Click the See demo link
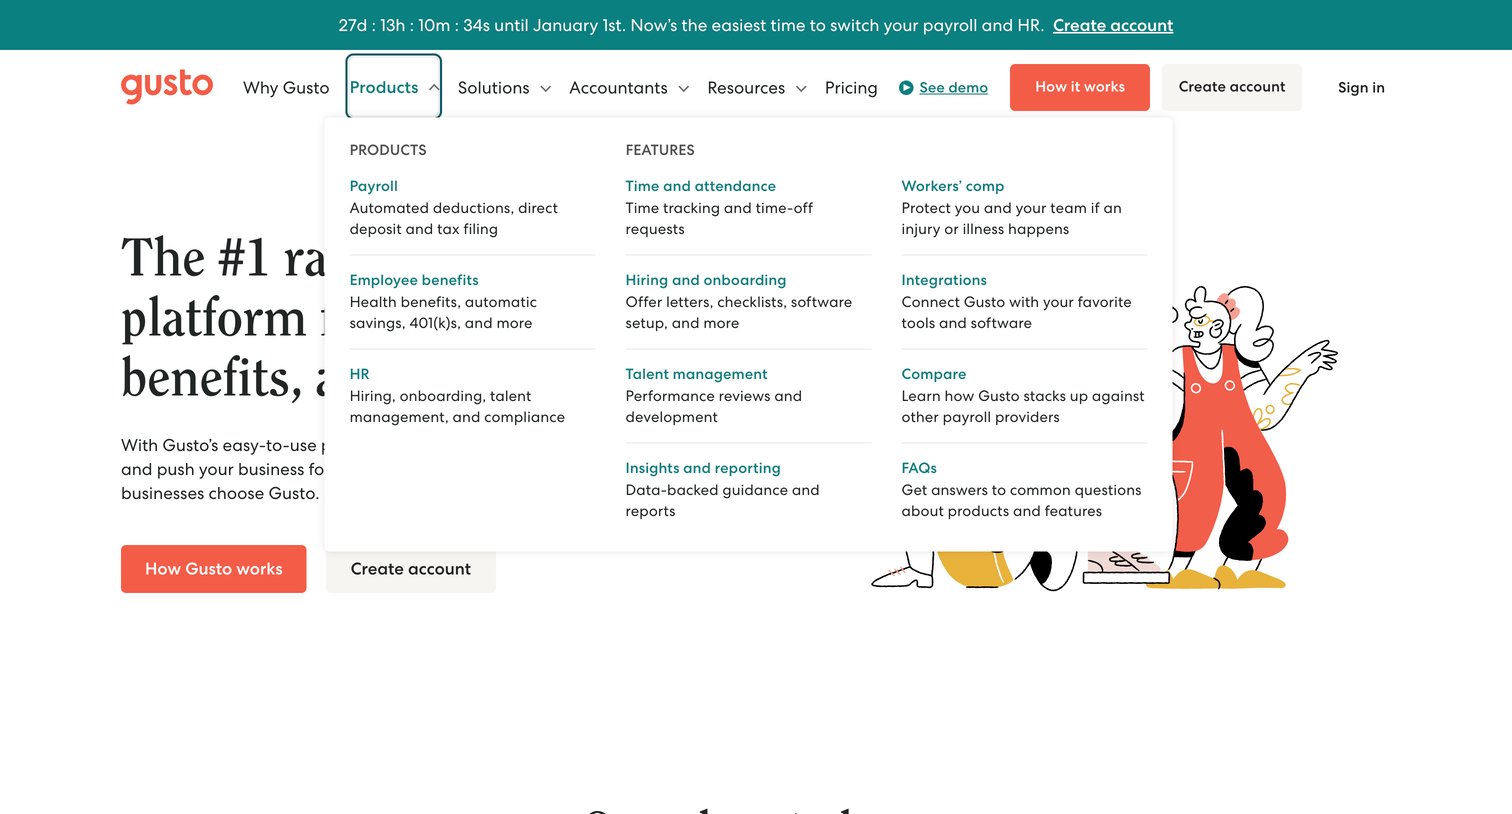This screenshot has height=814, width=1512. (953, 88)
